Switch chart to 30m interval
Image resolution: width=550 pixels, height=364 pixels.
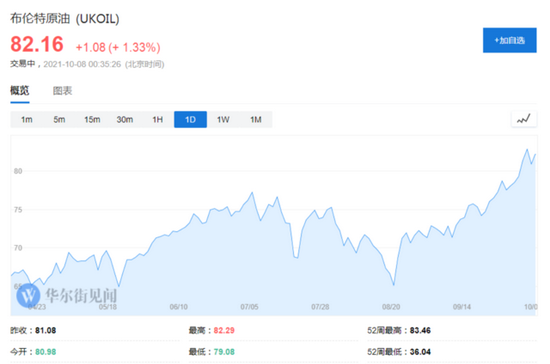coord(125,120)
